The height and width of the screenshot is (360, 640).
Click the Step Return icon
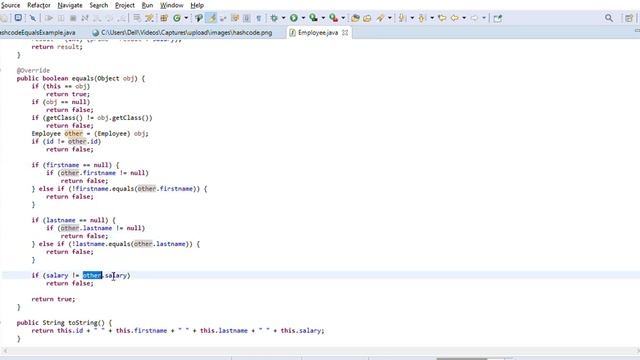pos(121,18)
